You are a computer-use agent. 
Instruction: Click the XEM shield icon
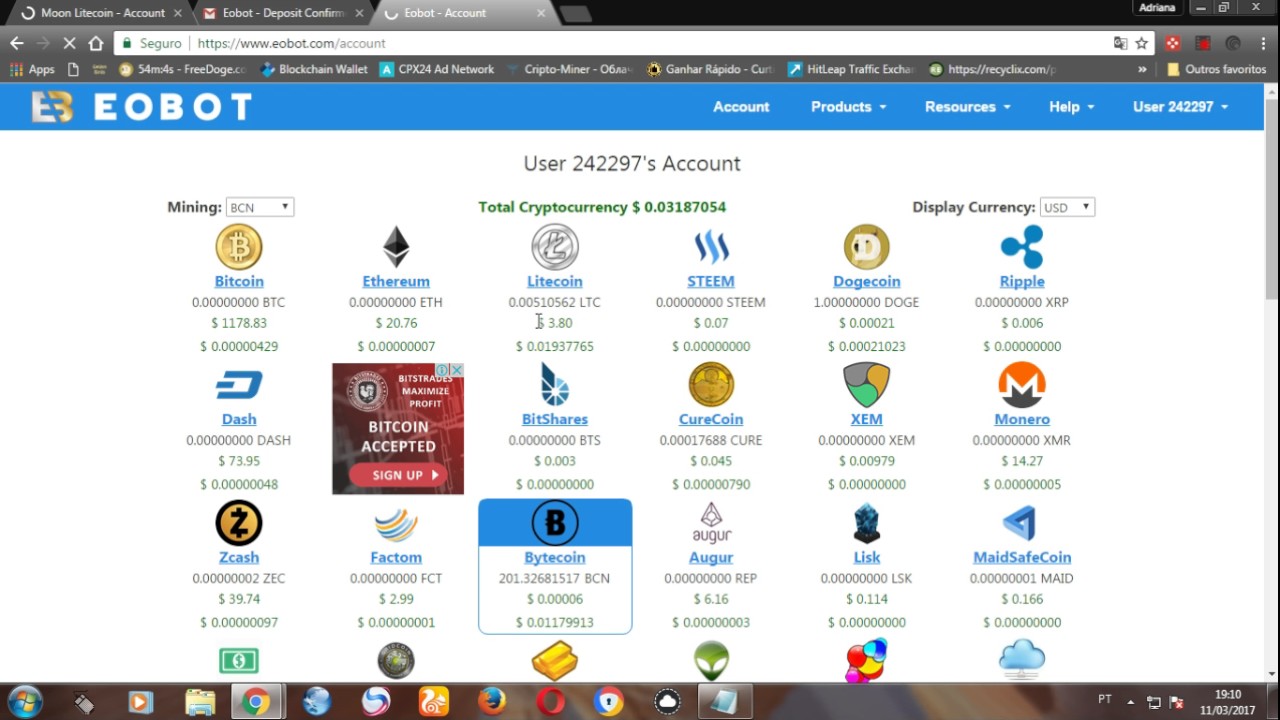(867, 385)
